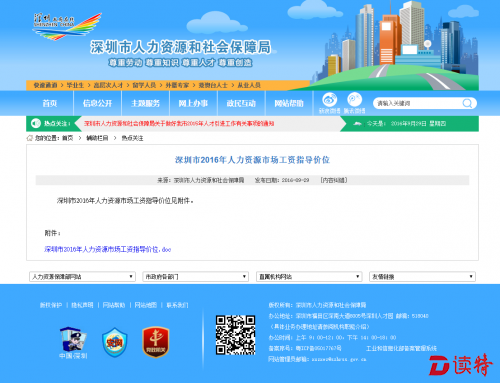Click 首页 in the breadcrumb

click(x=68, y=138)
